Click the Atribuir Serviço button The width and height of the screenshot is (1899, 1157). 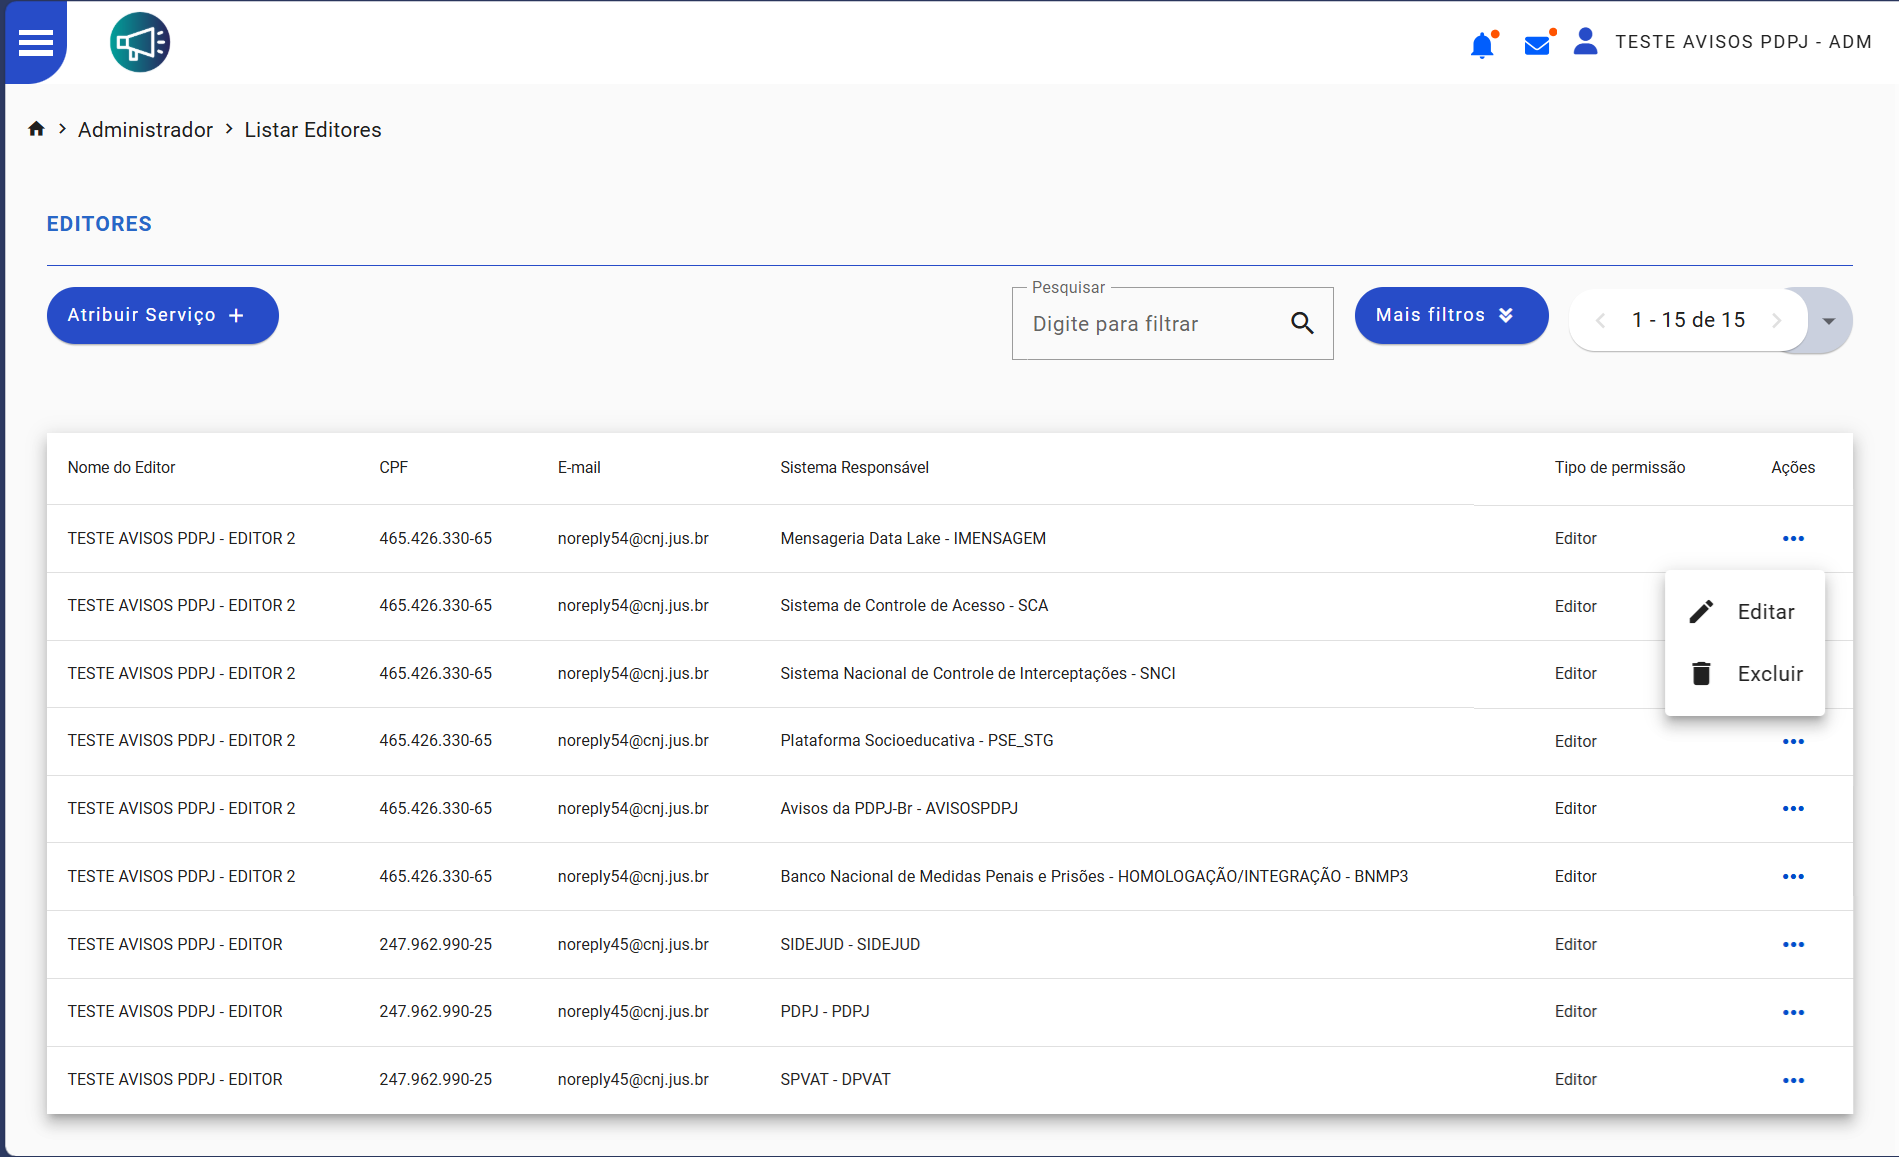(162, 316)
